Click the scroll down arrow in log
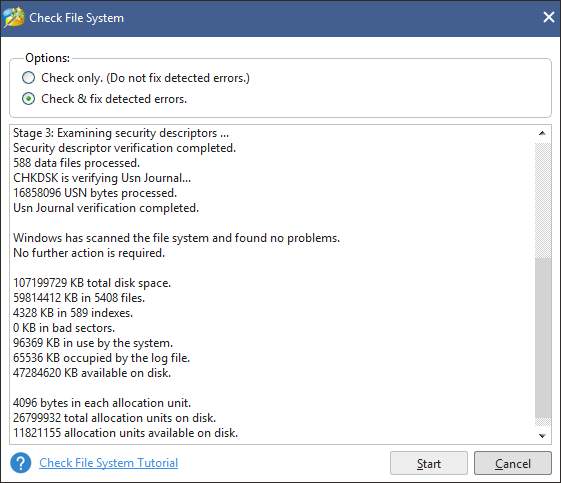 542,435
